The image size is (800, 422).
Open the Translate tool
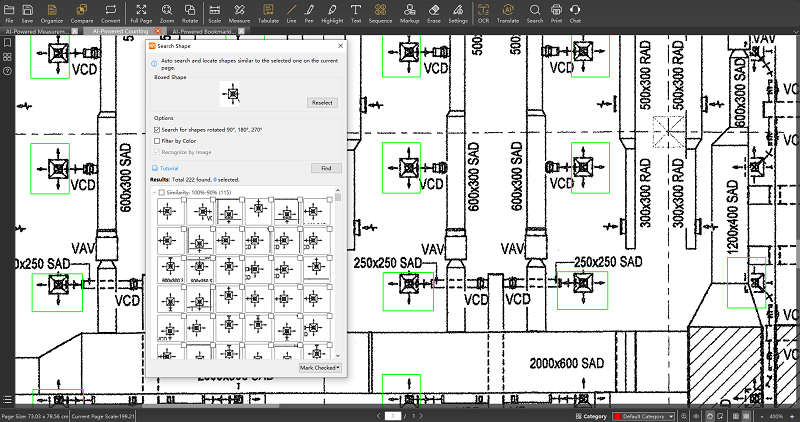click(508, 12)
